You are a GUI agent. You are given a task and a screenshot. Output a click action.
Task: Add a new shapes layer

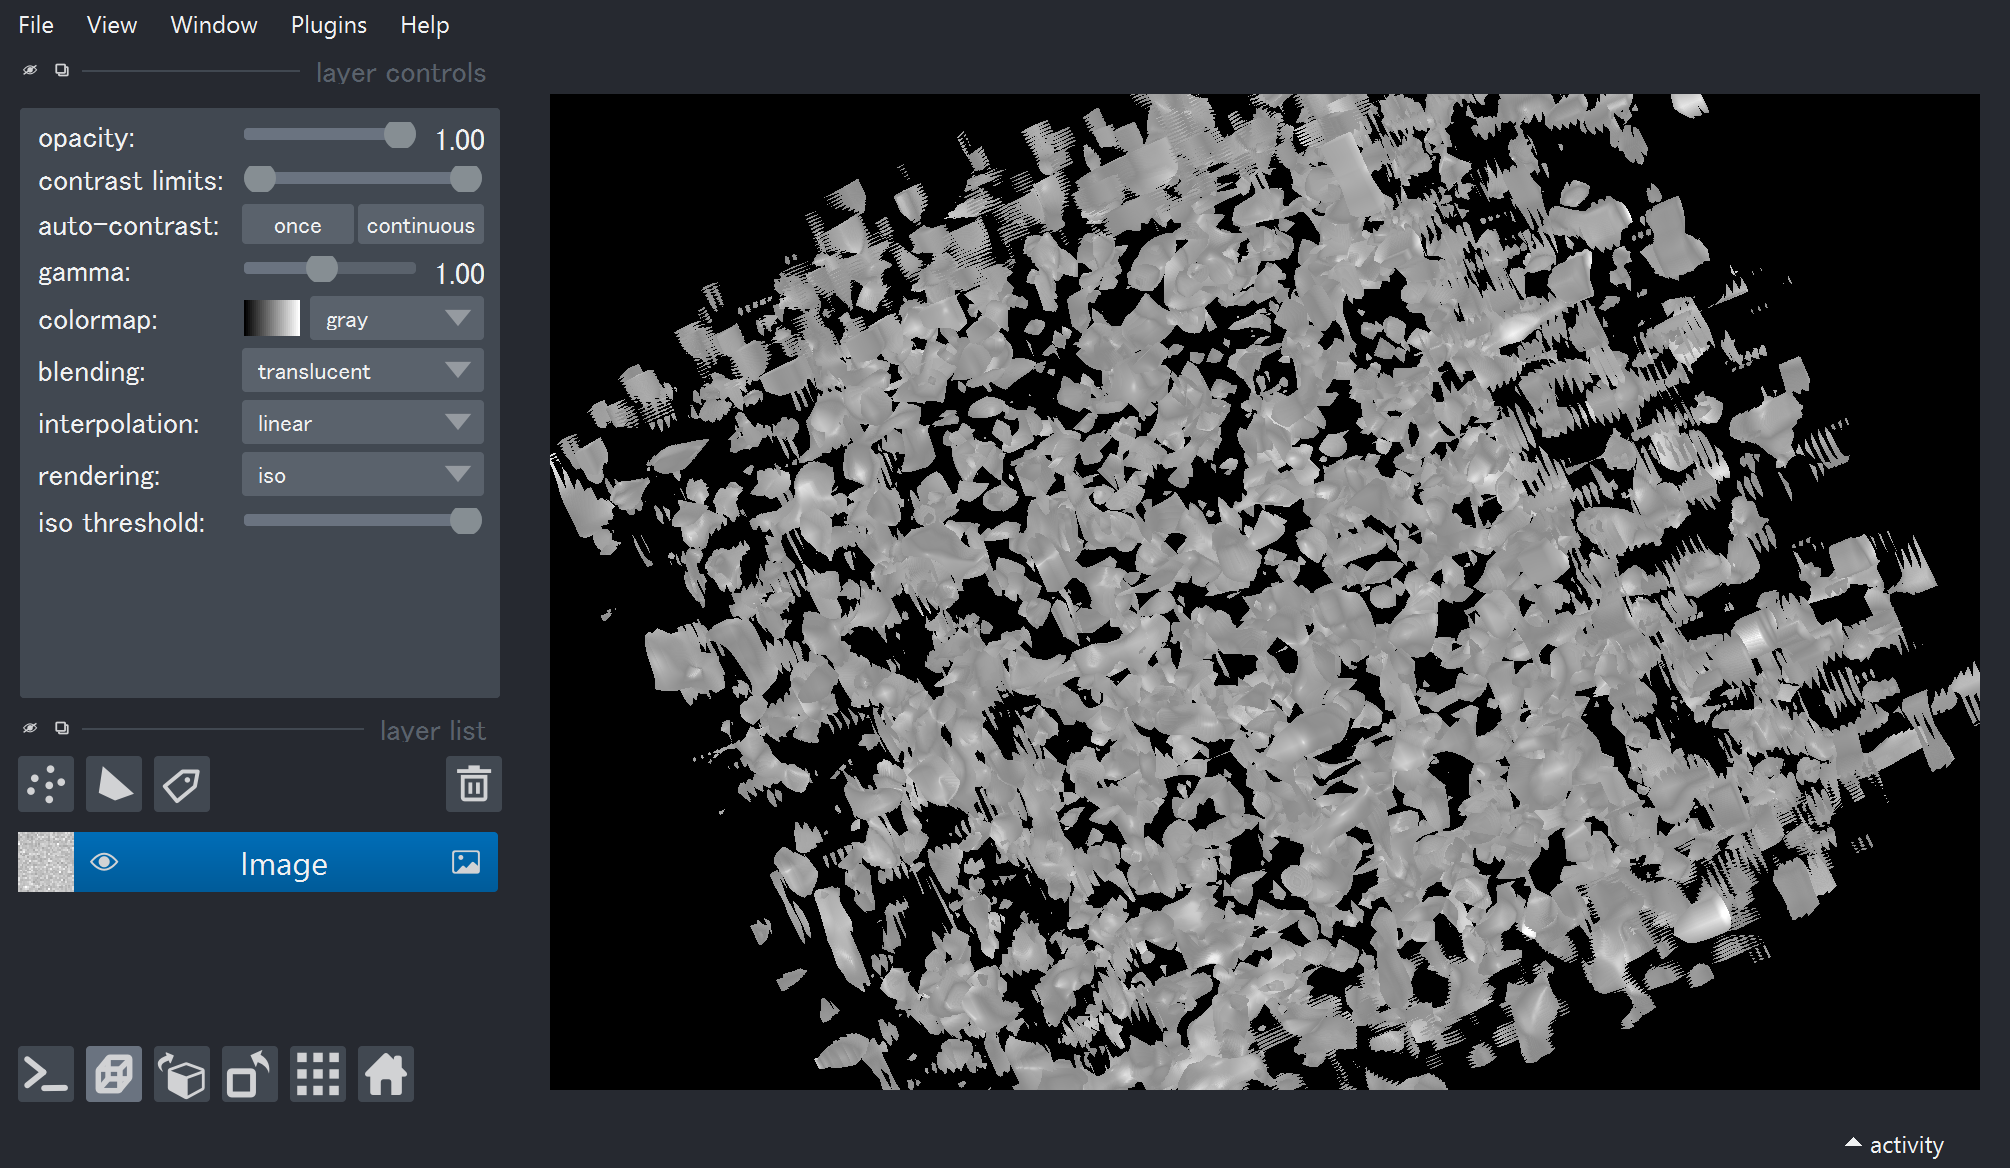tap(114, 785)
